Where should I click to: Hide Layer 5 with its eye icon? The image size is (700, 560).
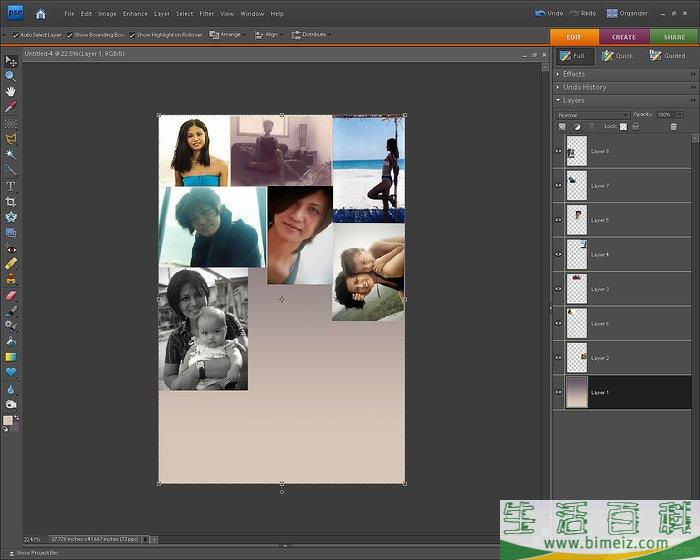point(558,220)
